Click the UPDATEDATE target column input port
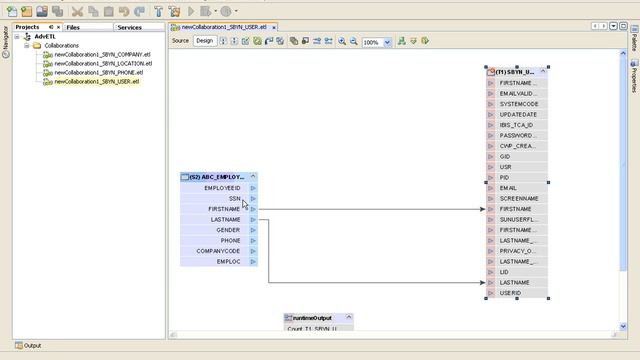Screen dimensions: 640x360 (x=491, y=115)
